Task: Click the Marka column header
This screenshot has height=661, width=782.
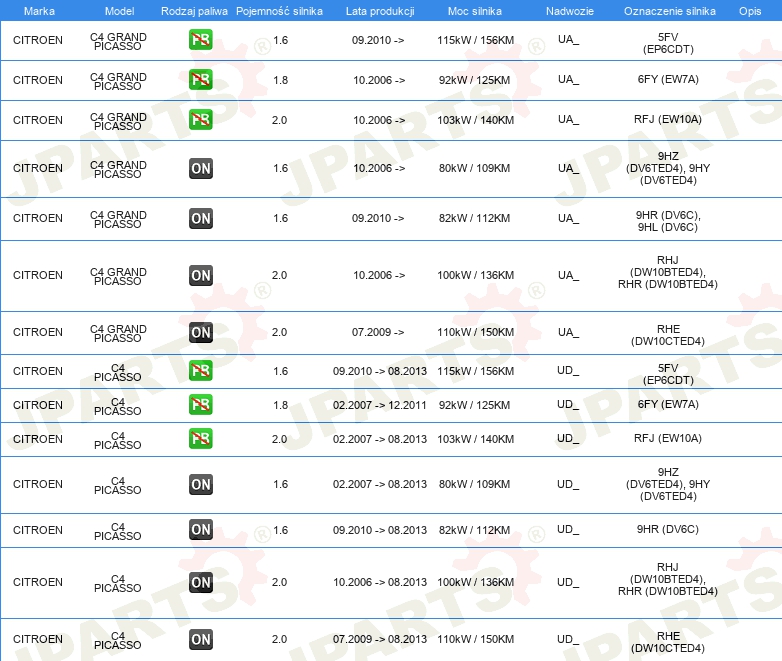Action: (39, 11)
